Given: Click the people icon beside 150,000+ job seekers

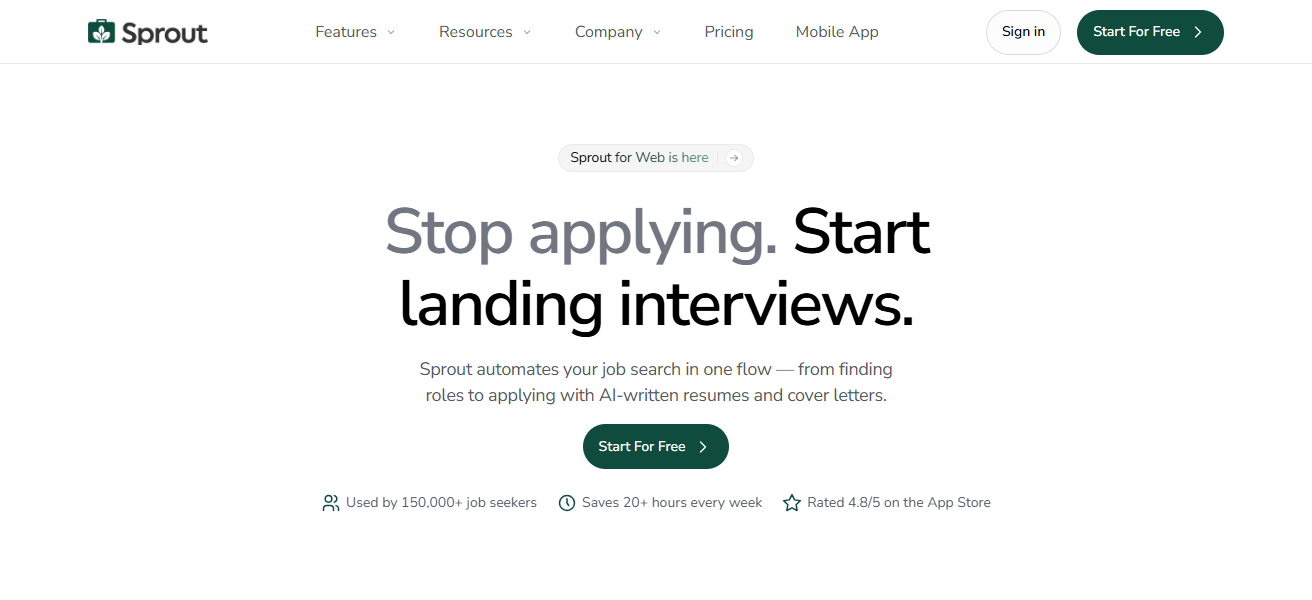Looking at the screenshot, I should pos(331,503).
